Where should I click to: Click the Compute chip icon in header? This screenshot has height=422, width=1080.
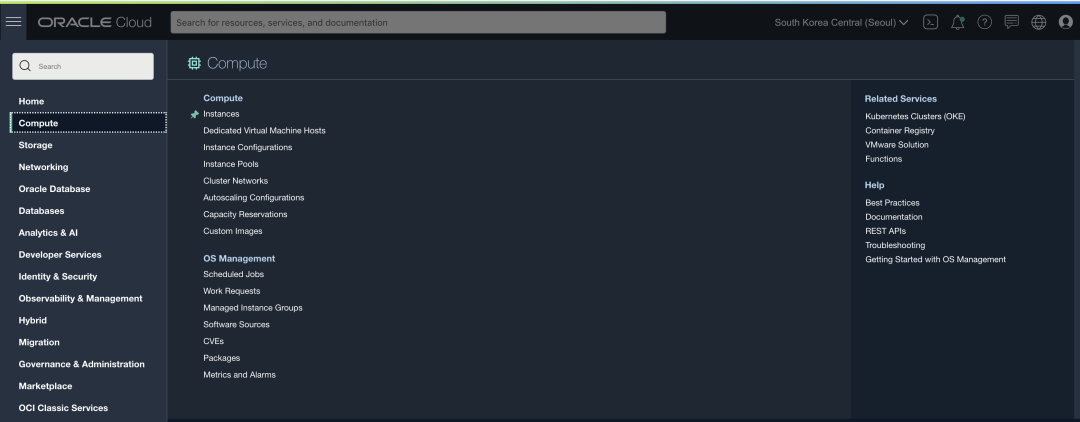tap(194, 63)
